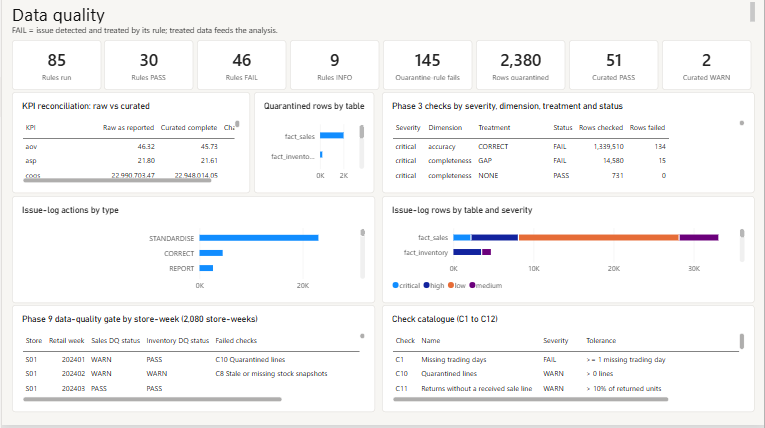Click the asp KPI row label
765x428 pixels.
(31, 161)
